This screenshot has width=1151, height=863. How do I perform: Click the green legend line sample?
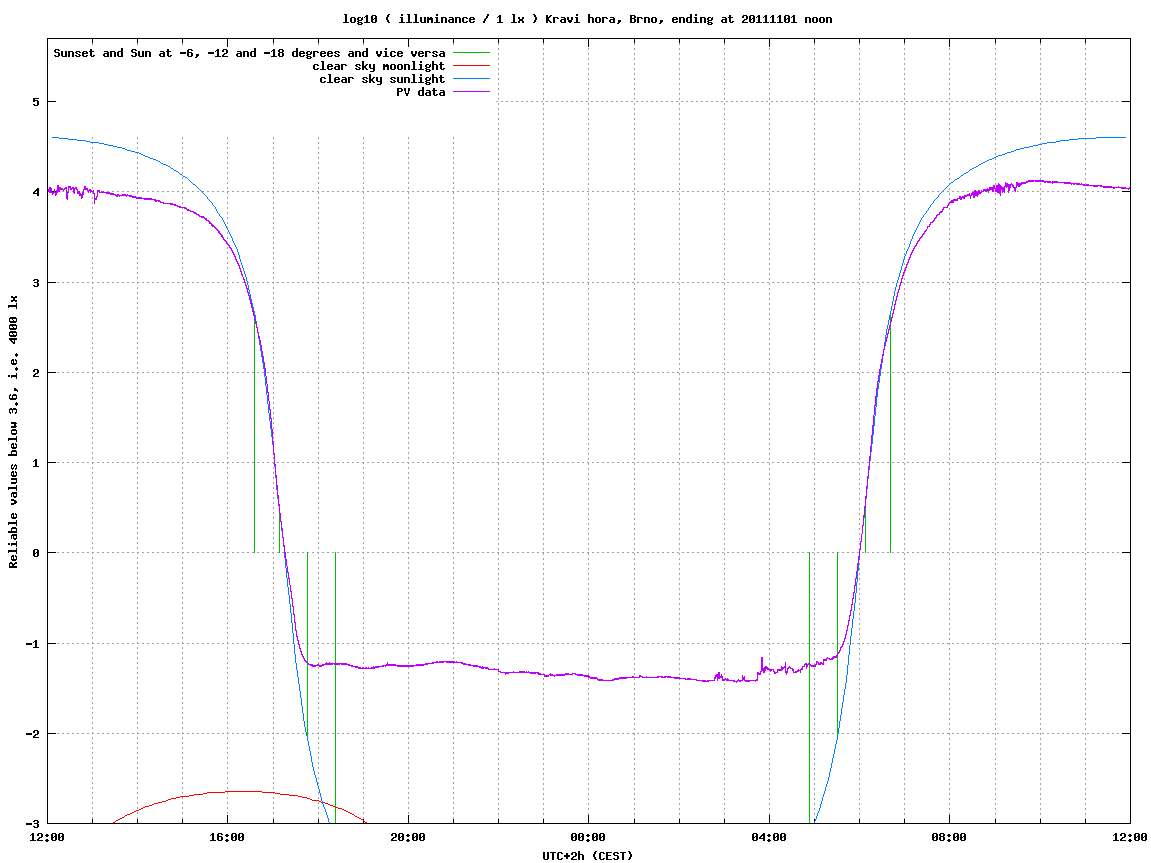pyautogui.click(x=471, y=53)
